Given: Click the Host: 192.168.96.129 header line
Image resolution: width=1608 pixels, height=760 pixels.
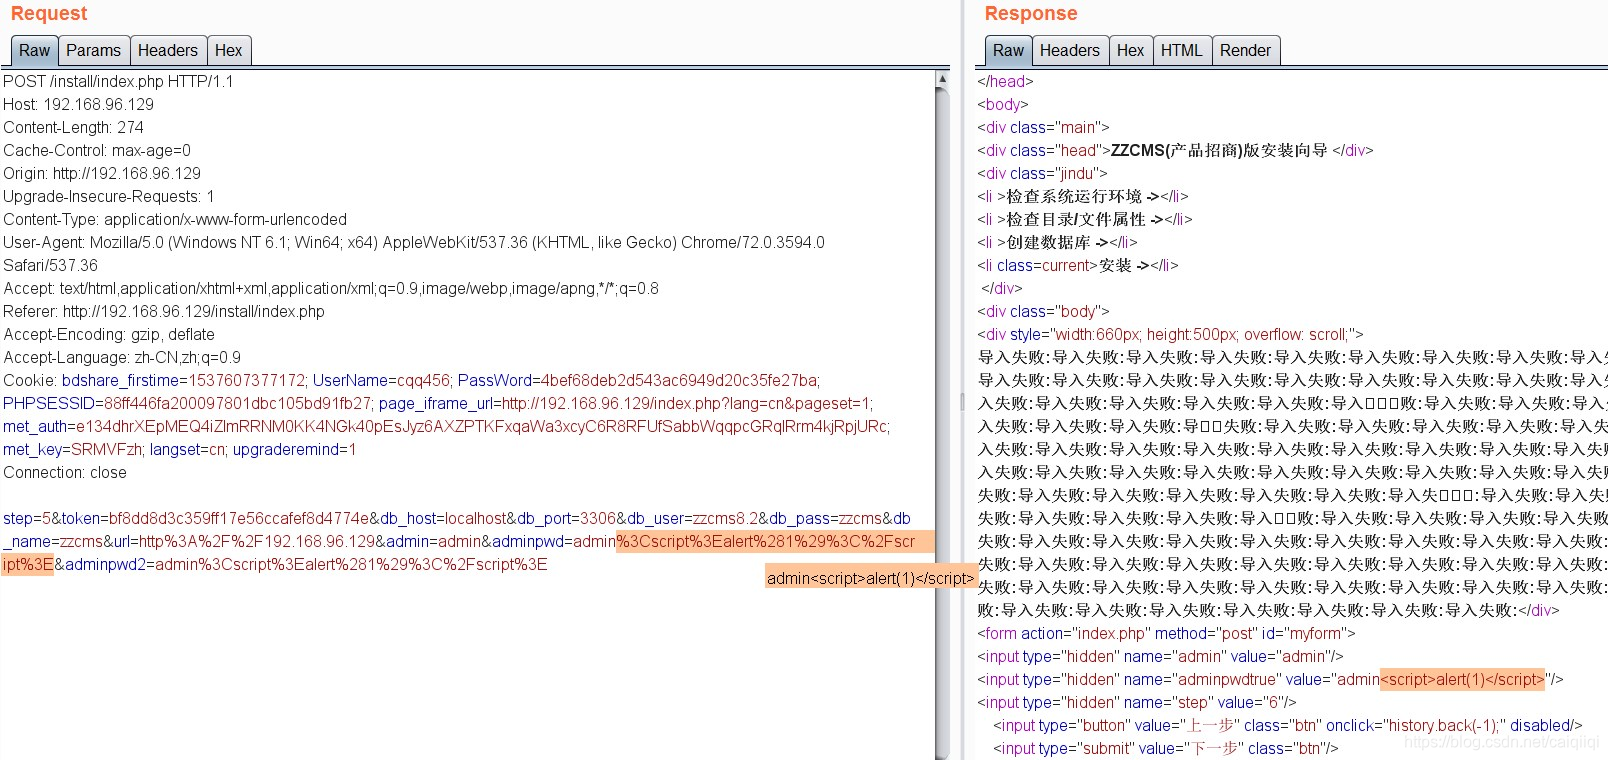Looking at the screenshot, I should click(x=79, y=104).
